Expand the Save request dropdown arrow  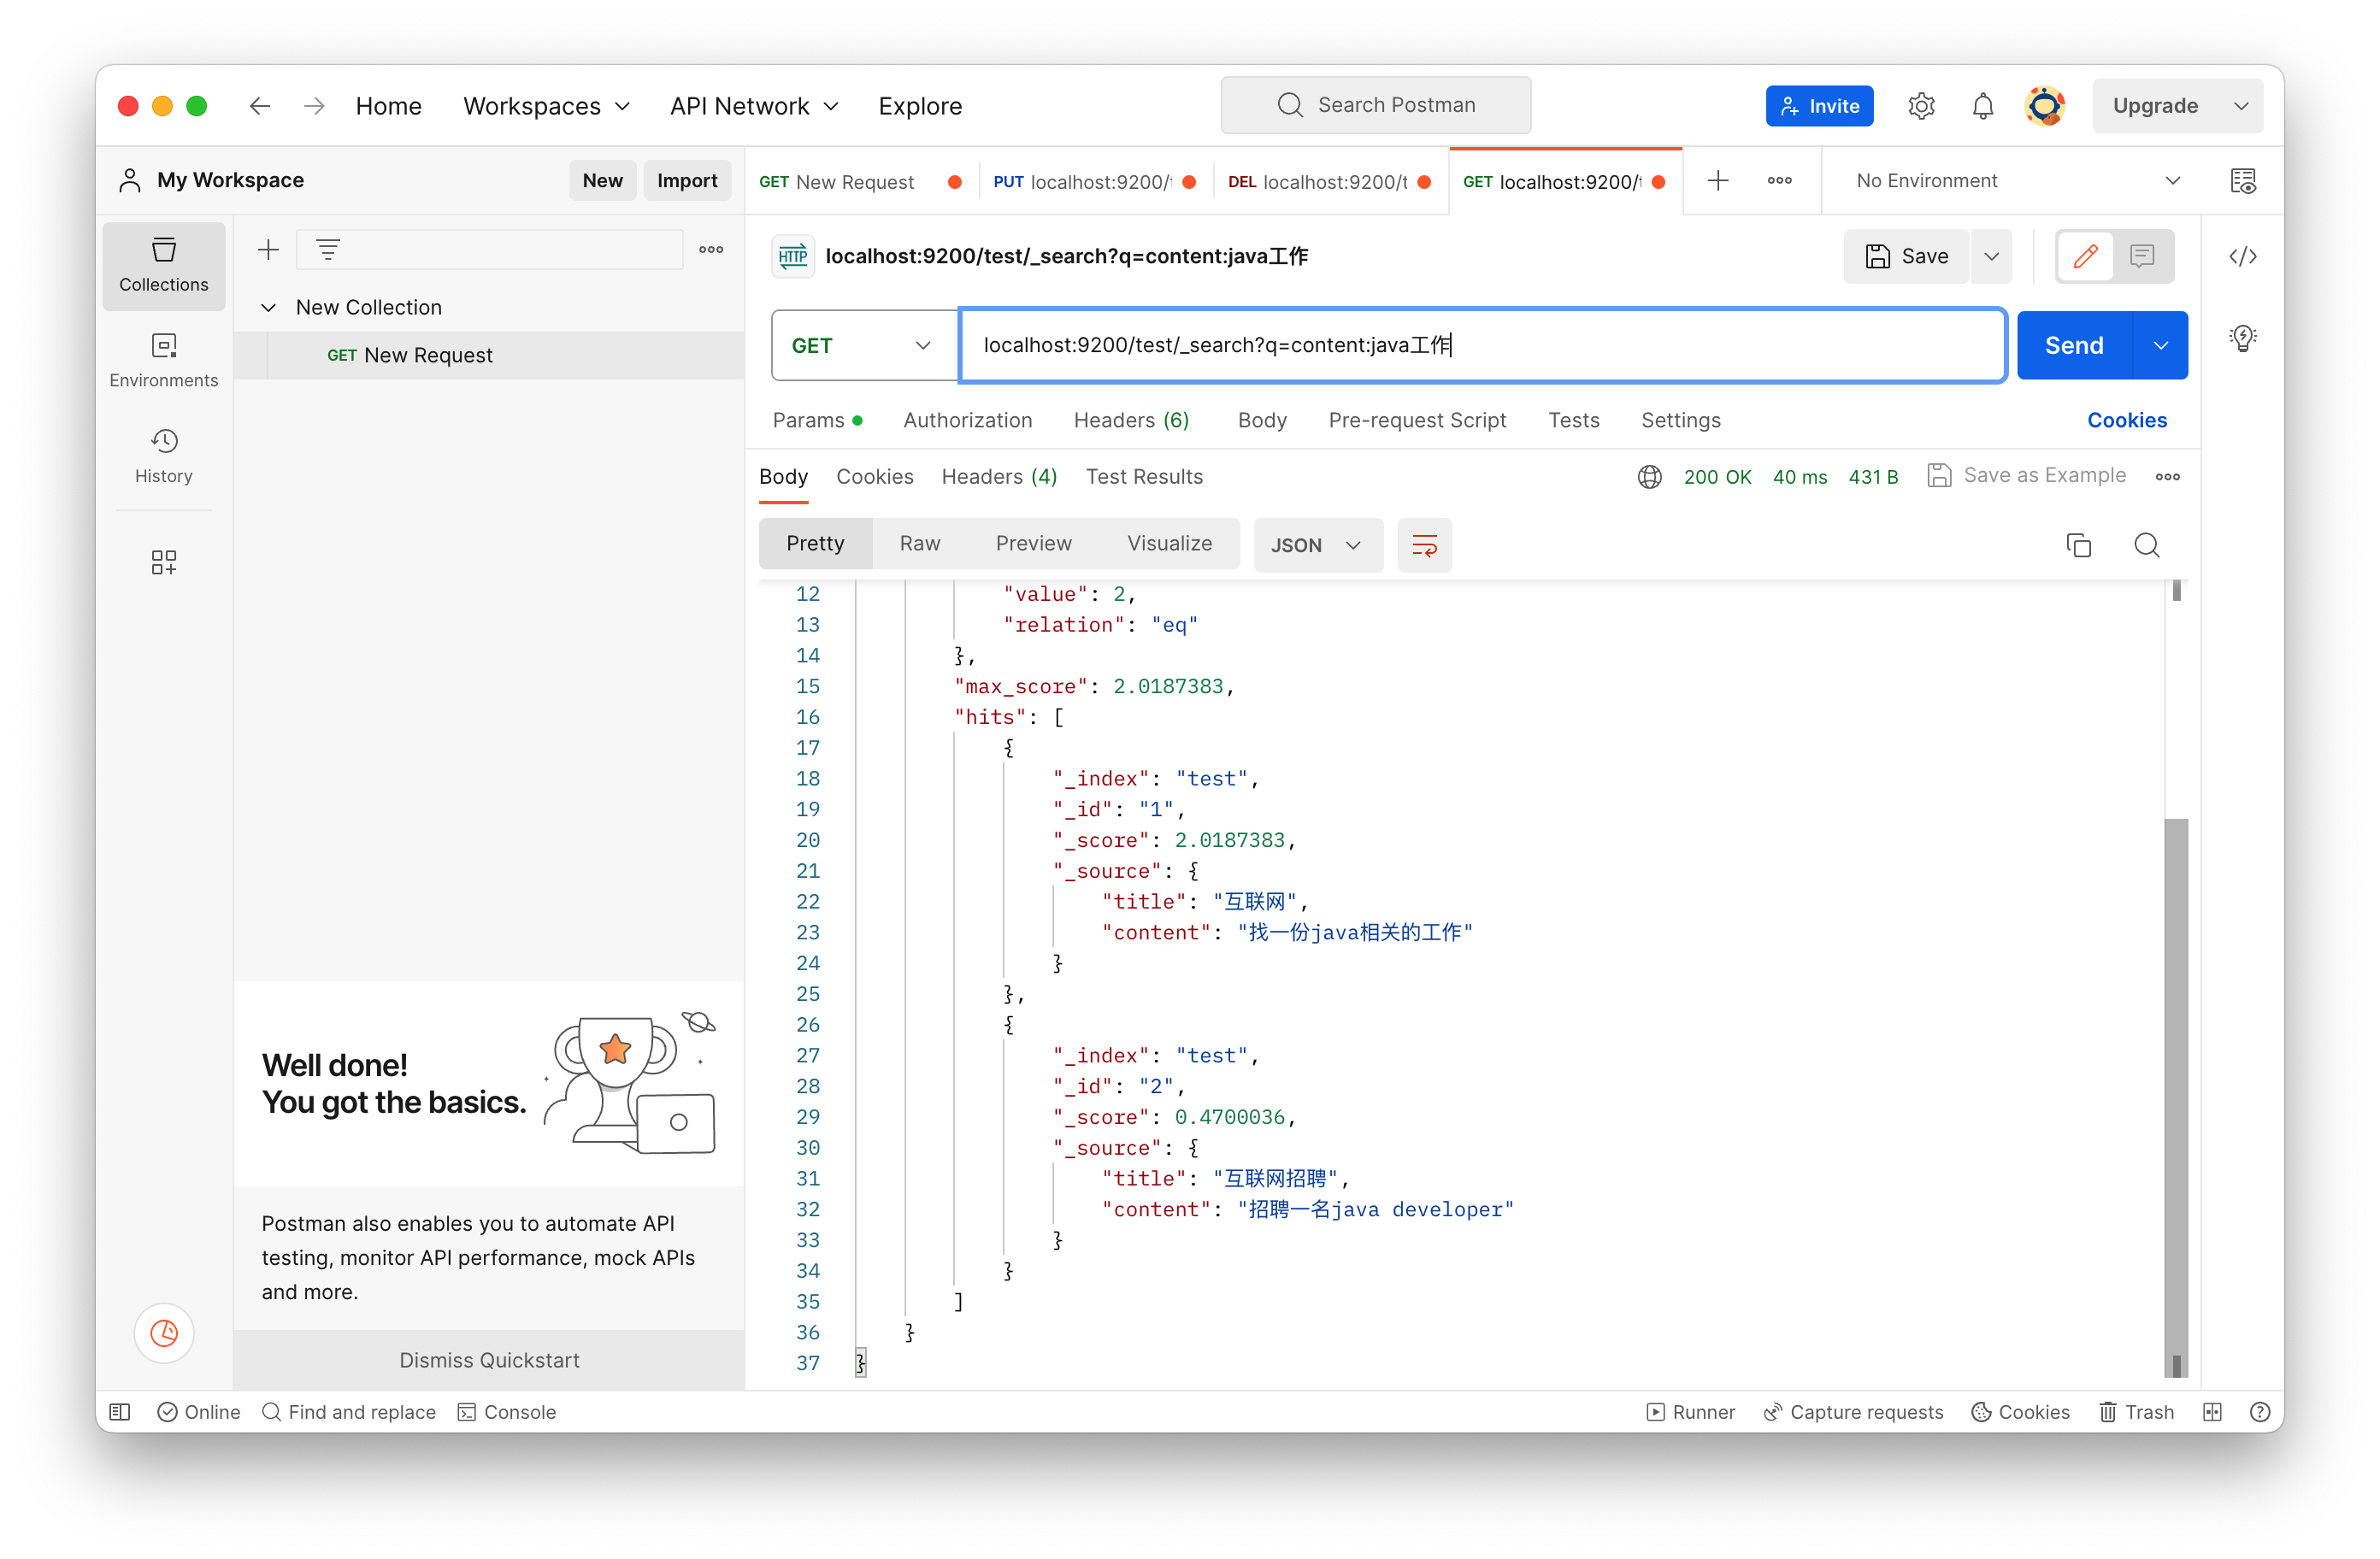coord(1992,256)
